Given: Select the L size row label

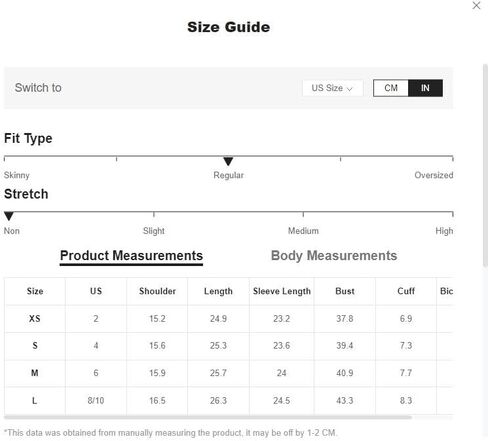Looking at the screenshot, I should (35, 401).
